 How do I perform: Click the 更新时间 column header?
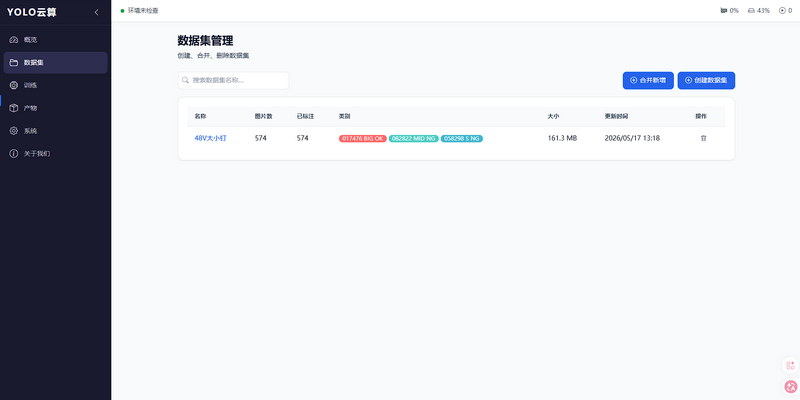616,116
